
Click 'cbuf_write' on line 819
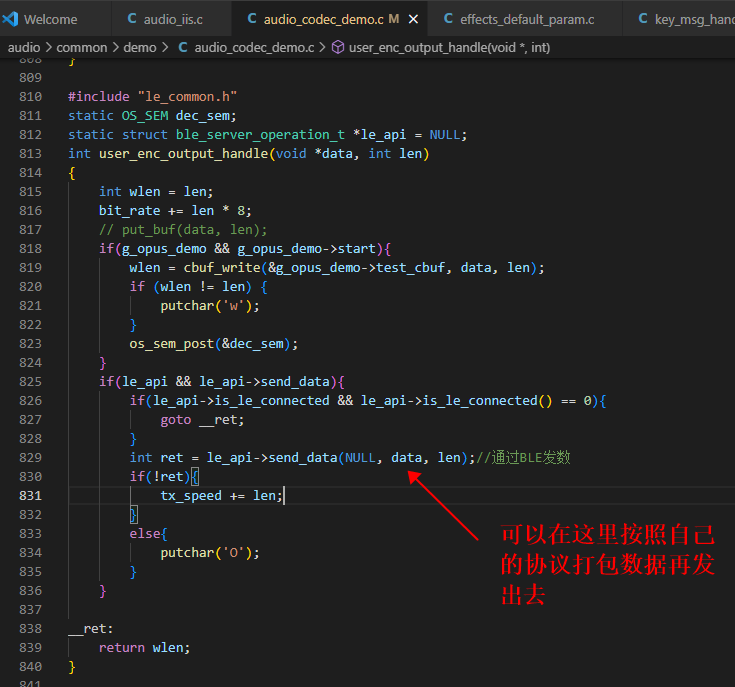pos(222,268)
